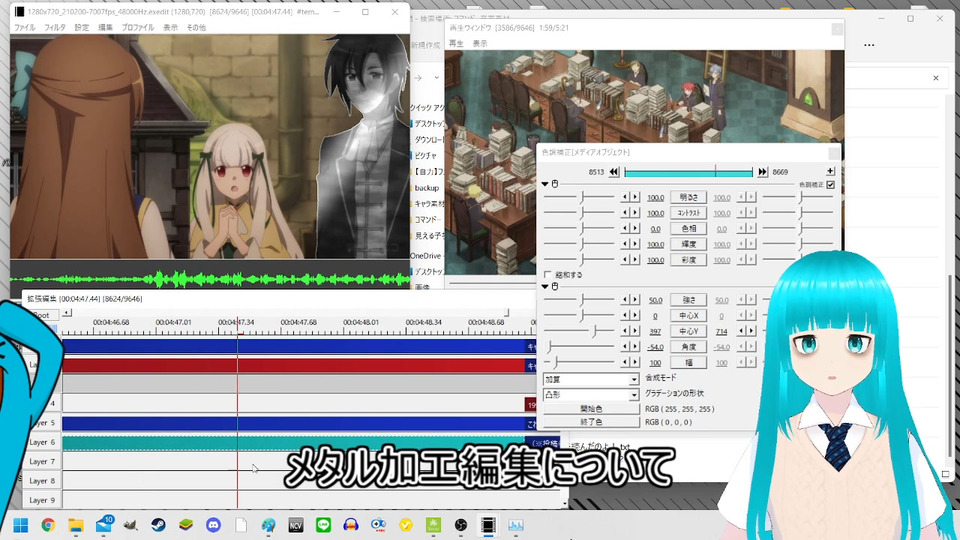Toggle Layer 6 visibility in timeline
This screenshot has width=960, height=540.
pos(42,442)
